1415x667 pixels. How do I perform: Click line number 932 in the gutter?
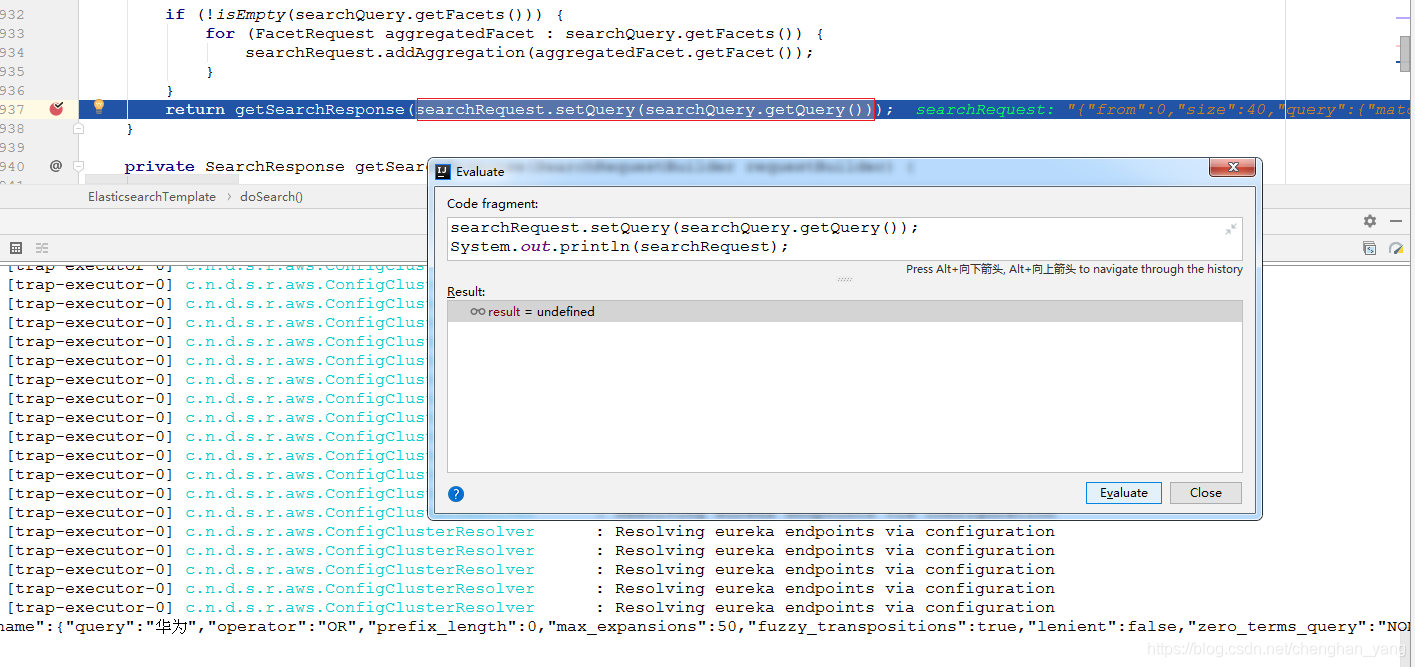13,14
